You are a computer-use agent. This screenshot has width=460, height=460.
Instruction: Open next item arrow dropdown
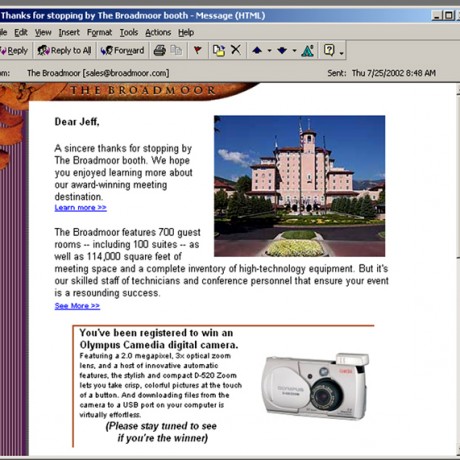[x=294, y=51]
